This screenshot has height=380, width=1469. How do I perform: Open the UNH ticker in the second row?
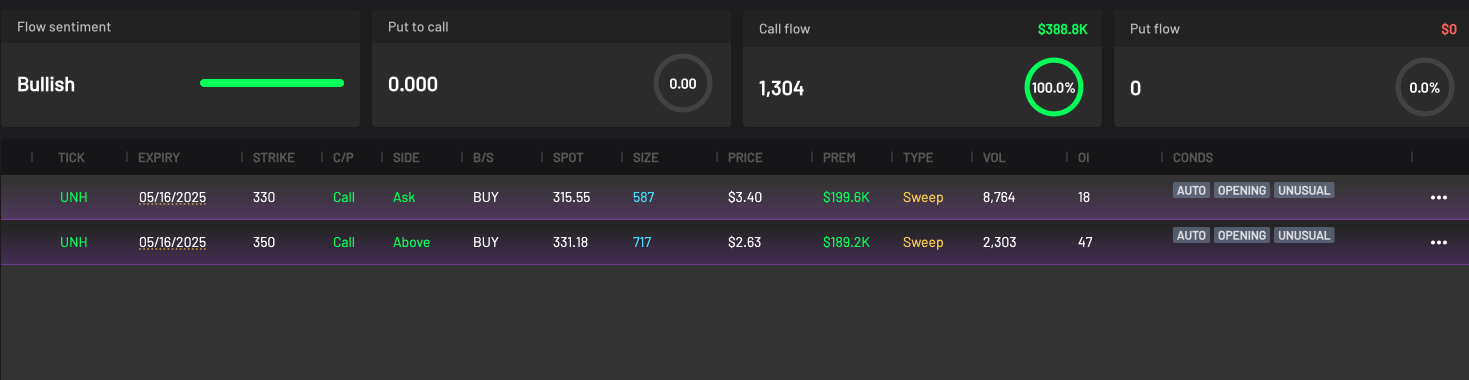pyautogui.click(x=73, y=243)
